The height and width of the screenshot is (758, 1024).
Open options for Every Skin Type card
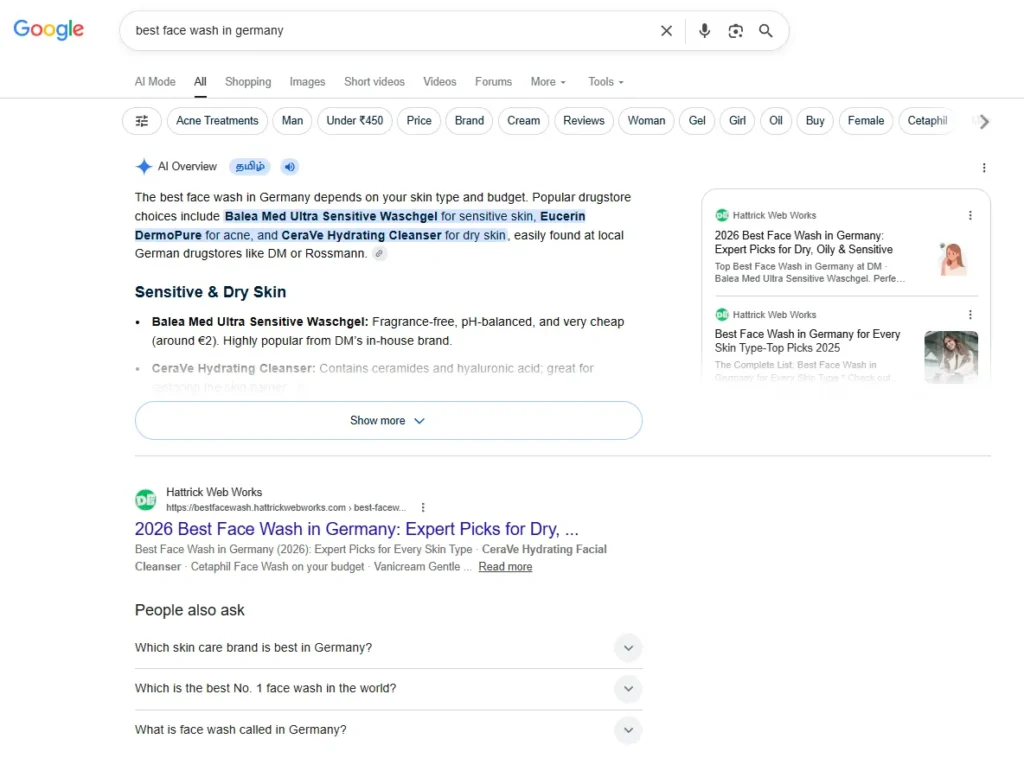(x=970, y=315)
